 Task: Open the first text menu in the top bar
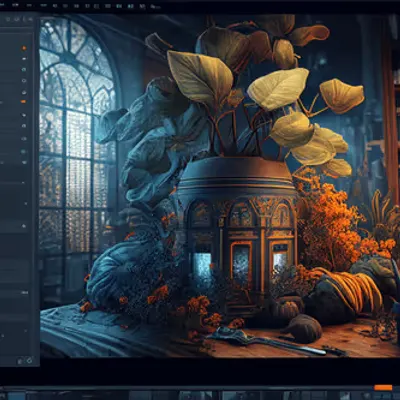click(x=2, y=5)
